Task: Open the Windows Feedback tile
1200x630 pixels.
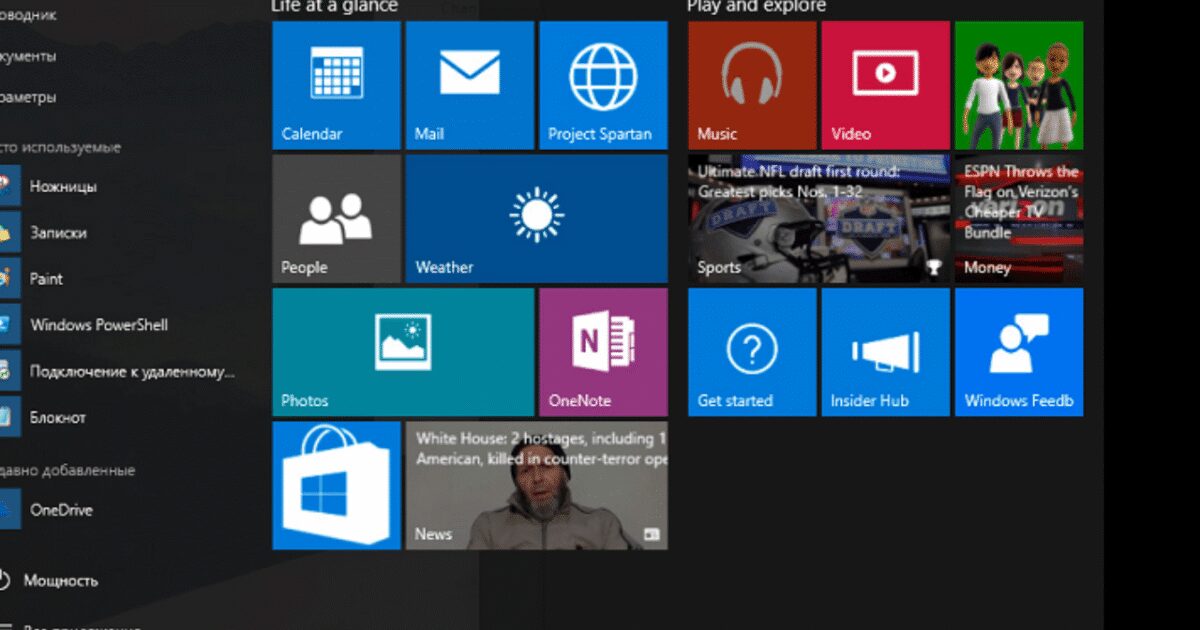Action: point(1019,352)
